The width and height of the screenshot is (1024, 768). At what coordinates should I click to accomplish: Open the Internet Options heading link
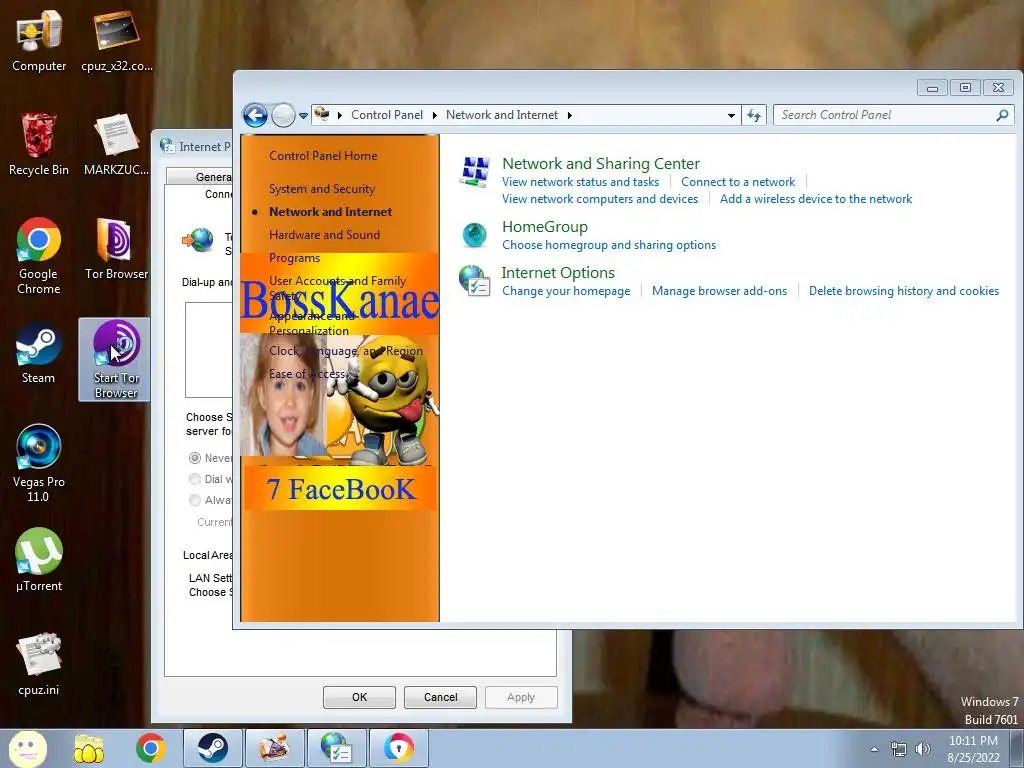click(x=558, y=272)
